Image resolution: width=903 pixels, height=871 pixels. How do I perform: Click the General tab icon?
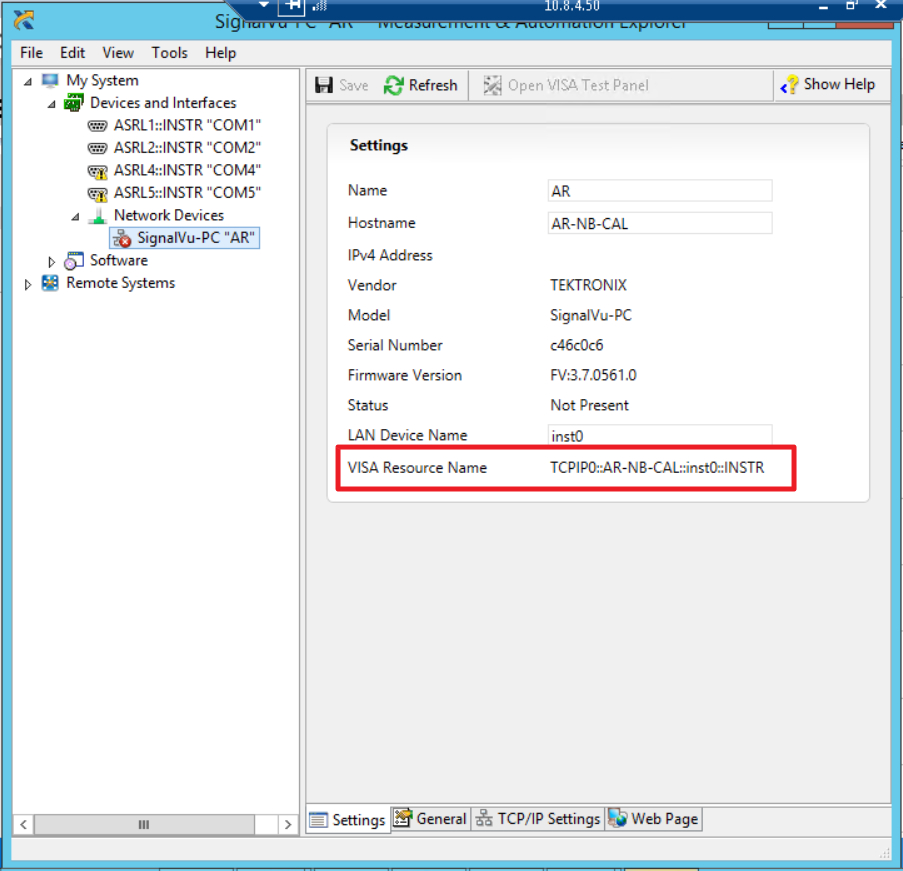[403, 818]
